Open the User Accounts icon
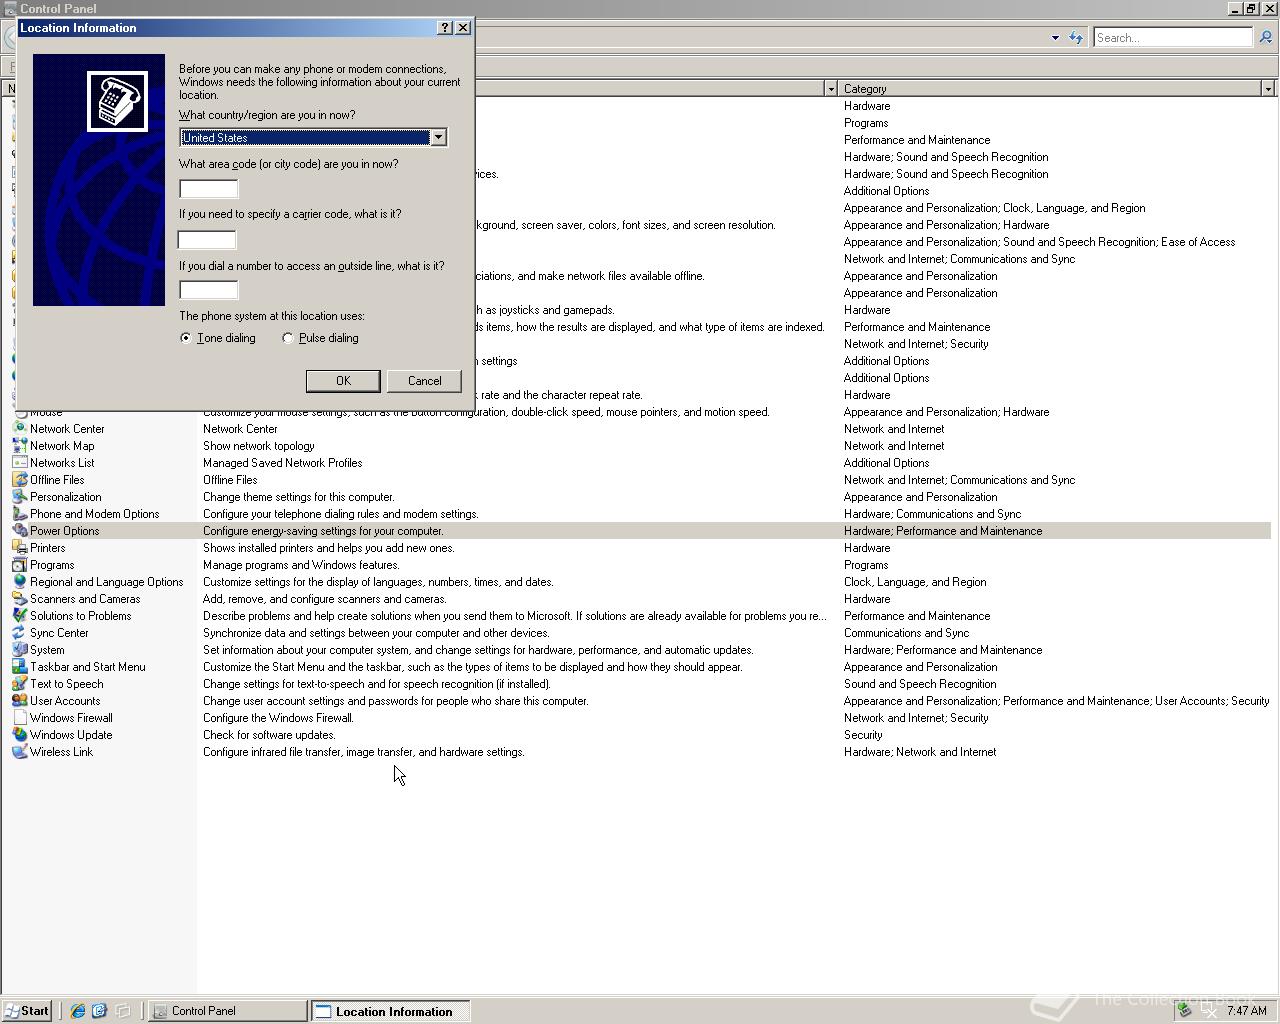 (x=19, y=701)
